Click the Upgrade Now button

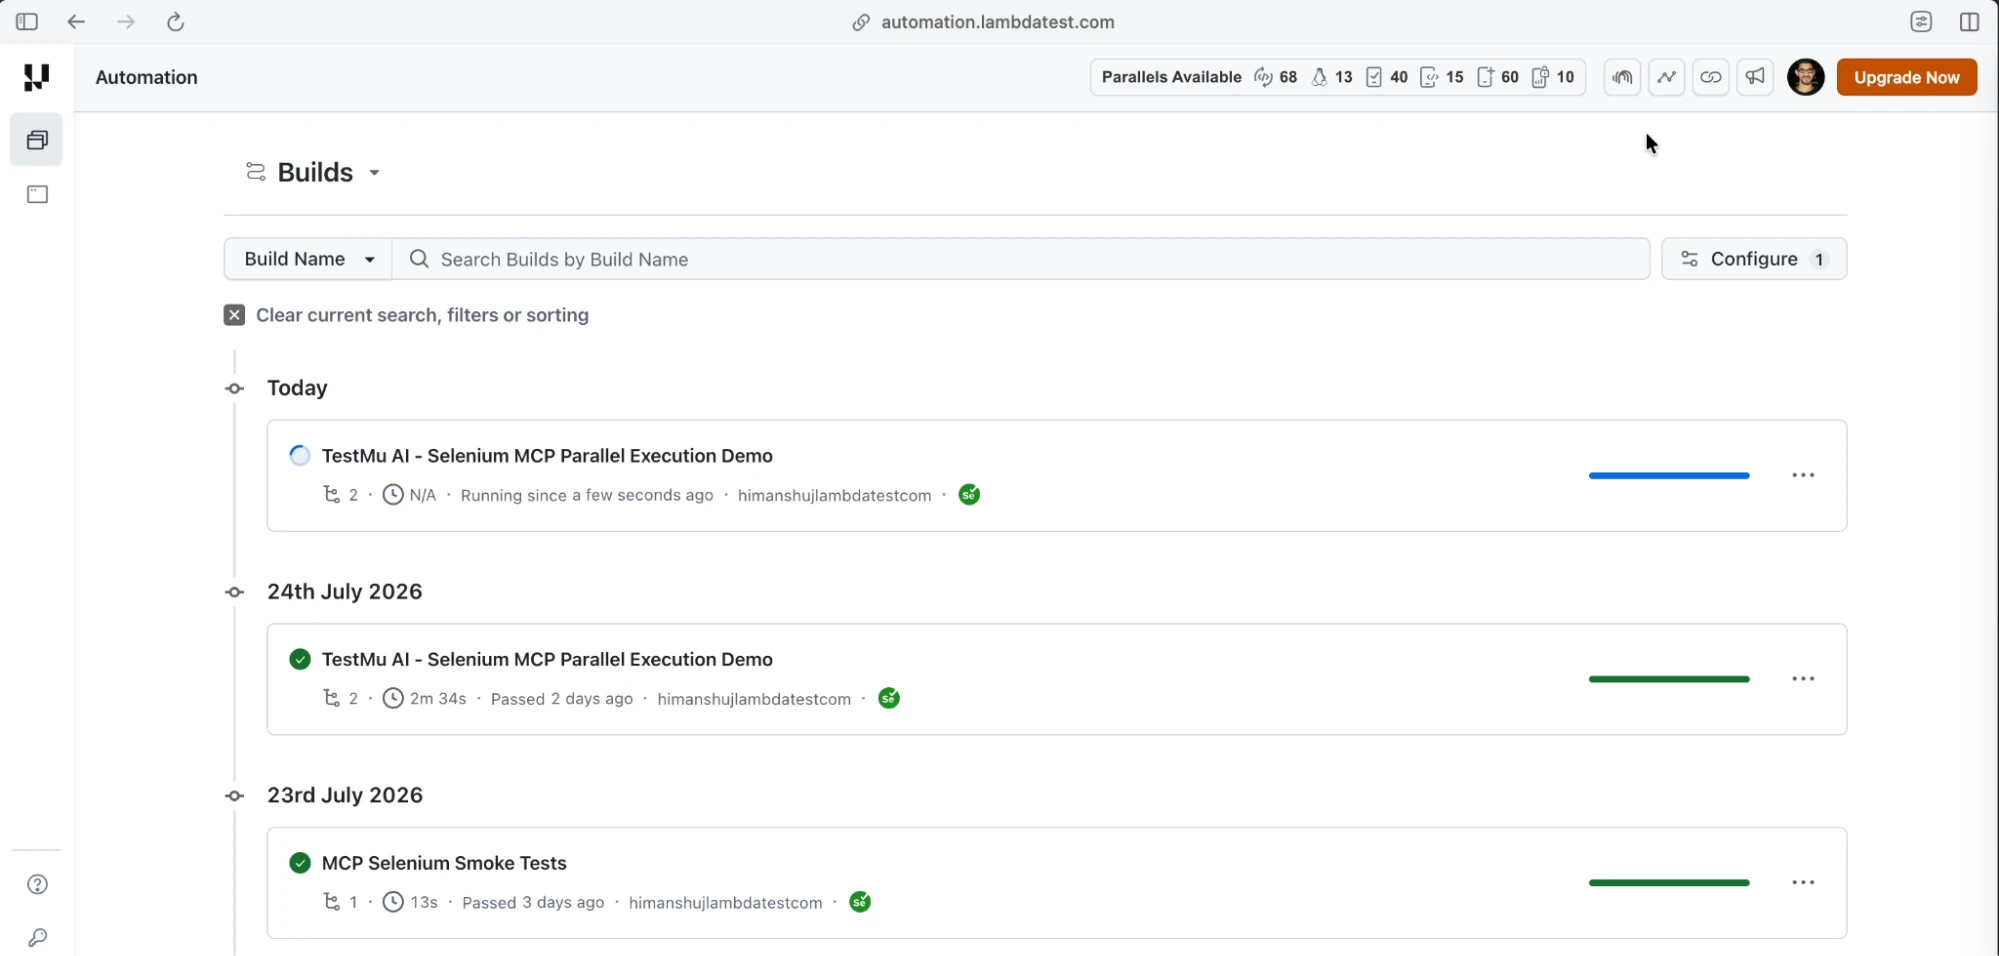(x=1906, y=77)
